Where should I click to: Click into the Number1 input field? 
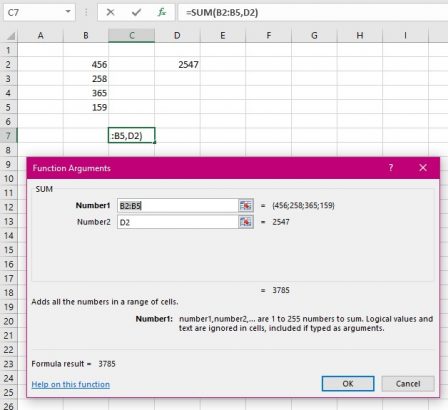178,205
